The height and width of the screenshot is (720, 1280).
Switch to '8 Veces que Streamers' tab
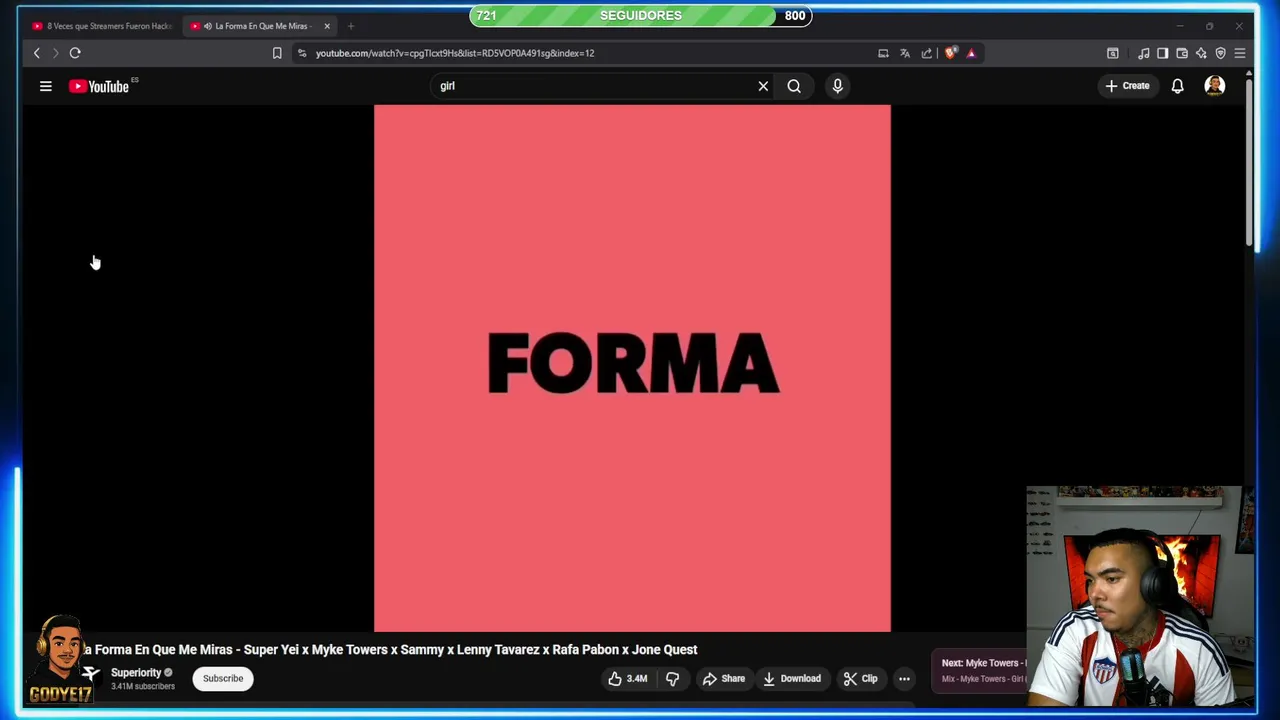[x=102, y=26]
